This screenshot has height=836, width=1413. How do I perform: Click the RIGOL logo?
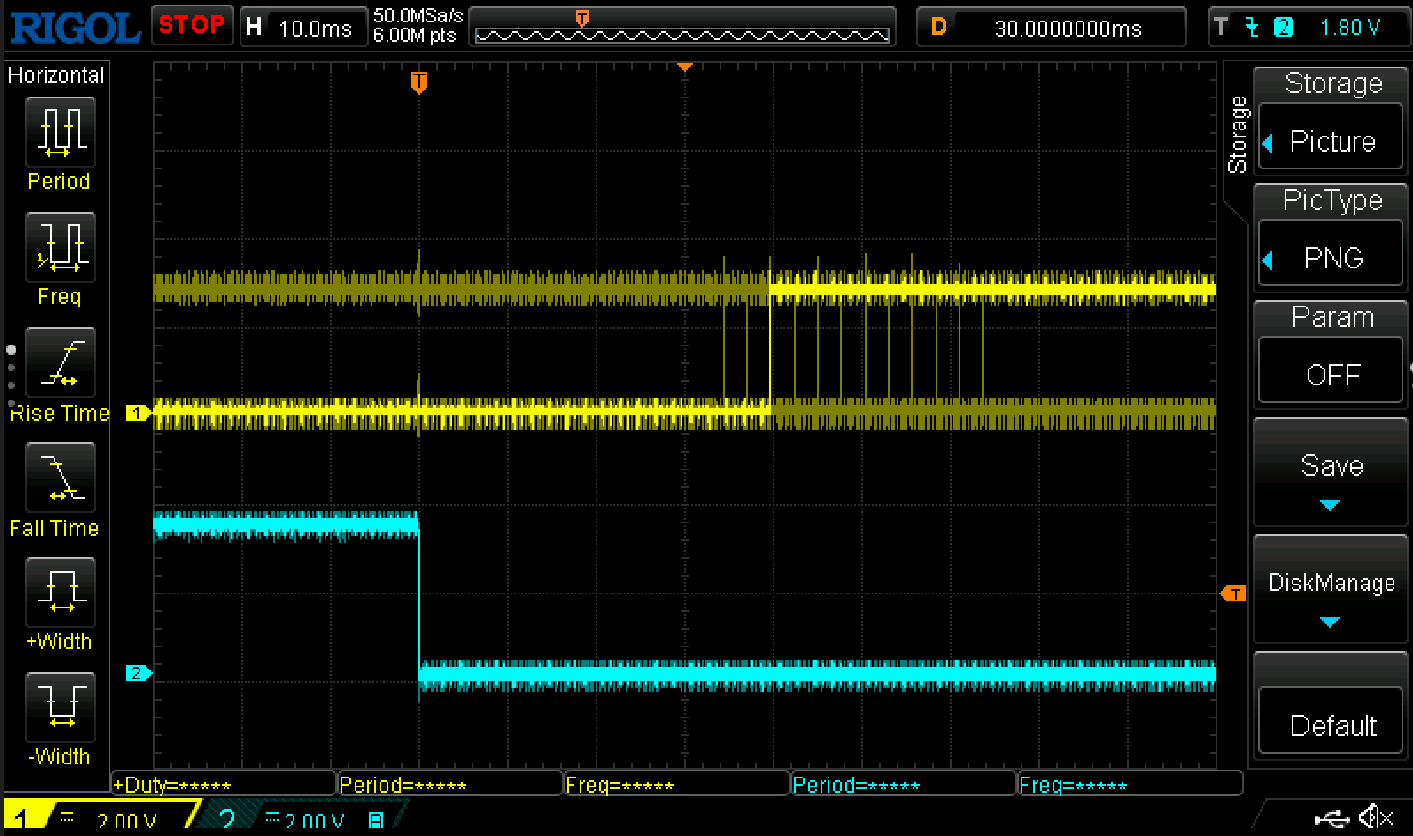tap(75, 27)
